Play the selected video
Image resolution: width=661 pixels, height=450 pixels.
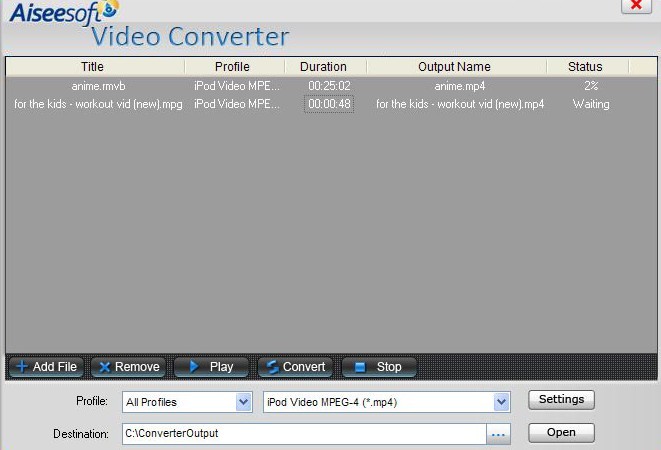(x=212, y=367)
